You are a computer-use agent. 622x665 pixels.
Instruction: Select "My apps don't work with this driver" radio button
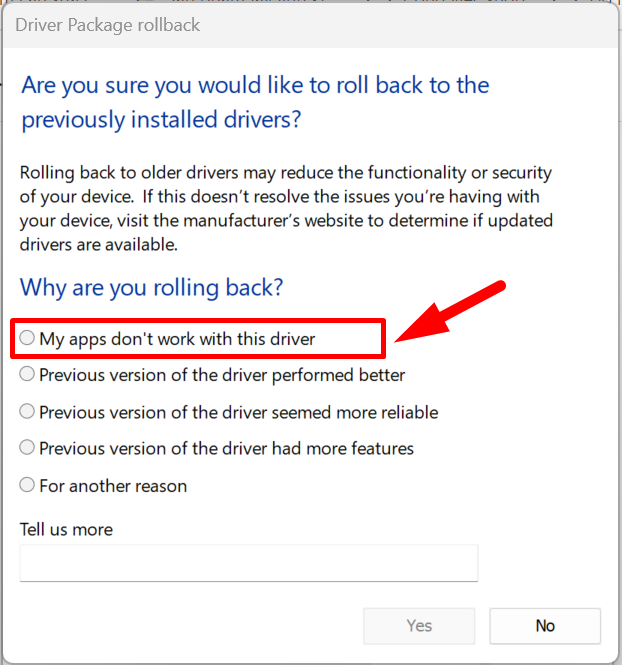pos(27,339)
